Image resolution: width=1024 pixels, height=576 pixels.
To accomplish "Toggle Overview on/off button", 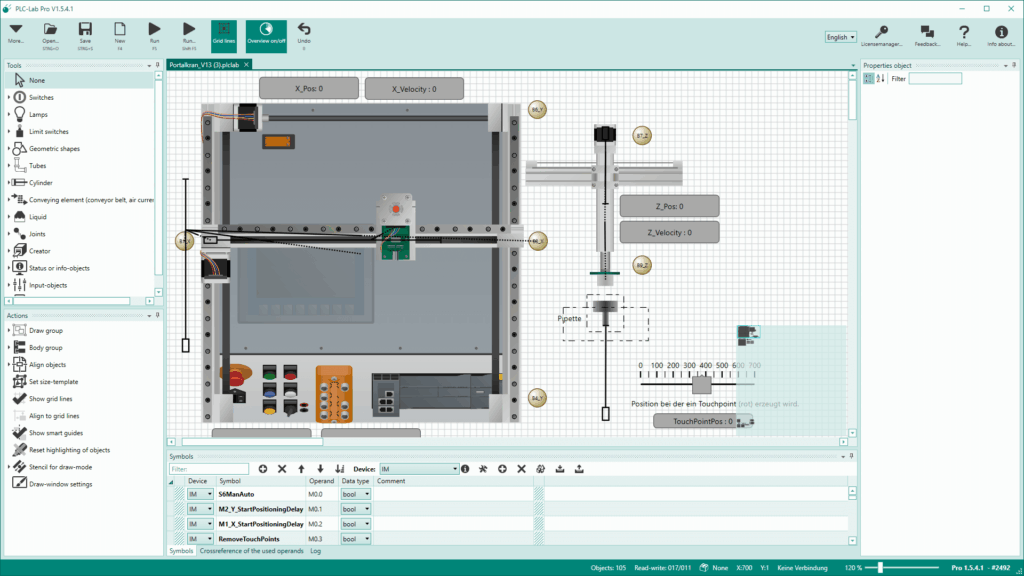I will coord(266,36).
